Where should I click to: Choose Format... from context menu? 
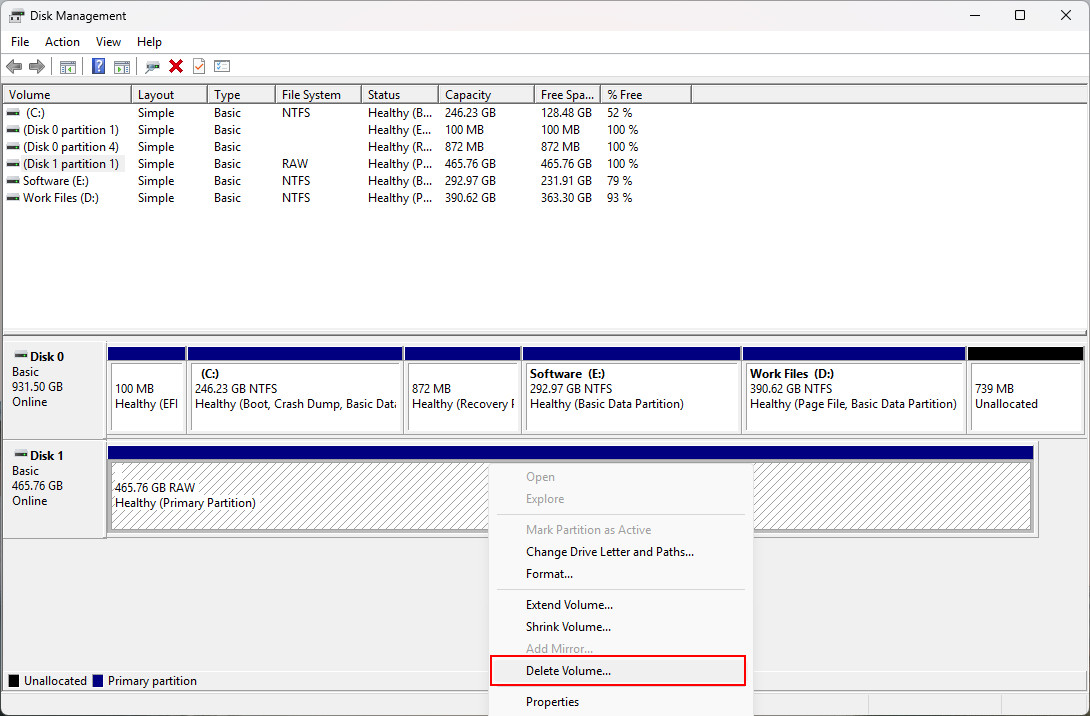coord(621,574)
